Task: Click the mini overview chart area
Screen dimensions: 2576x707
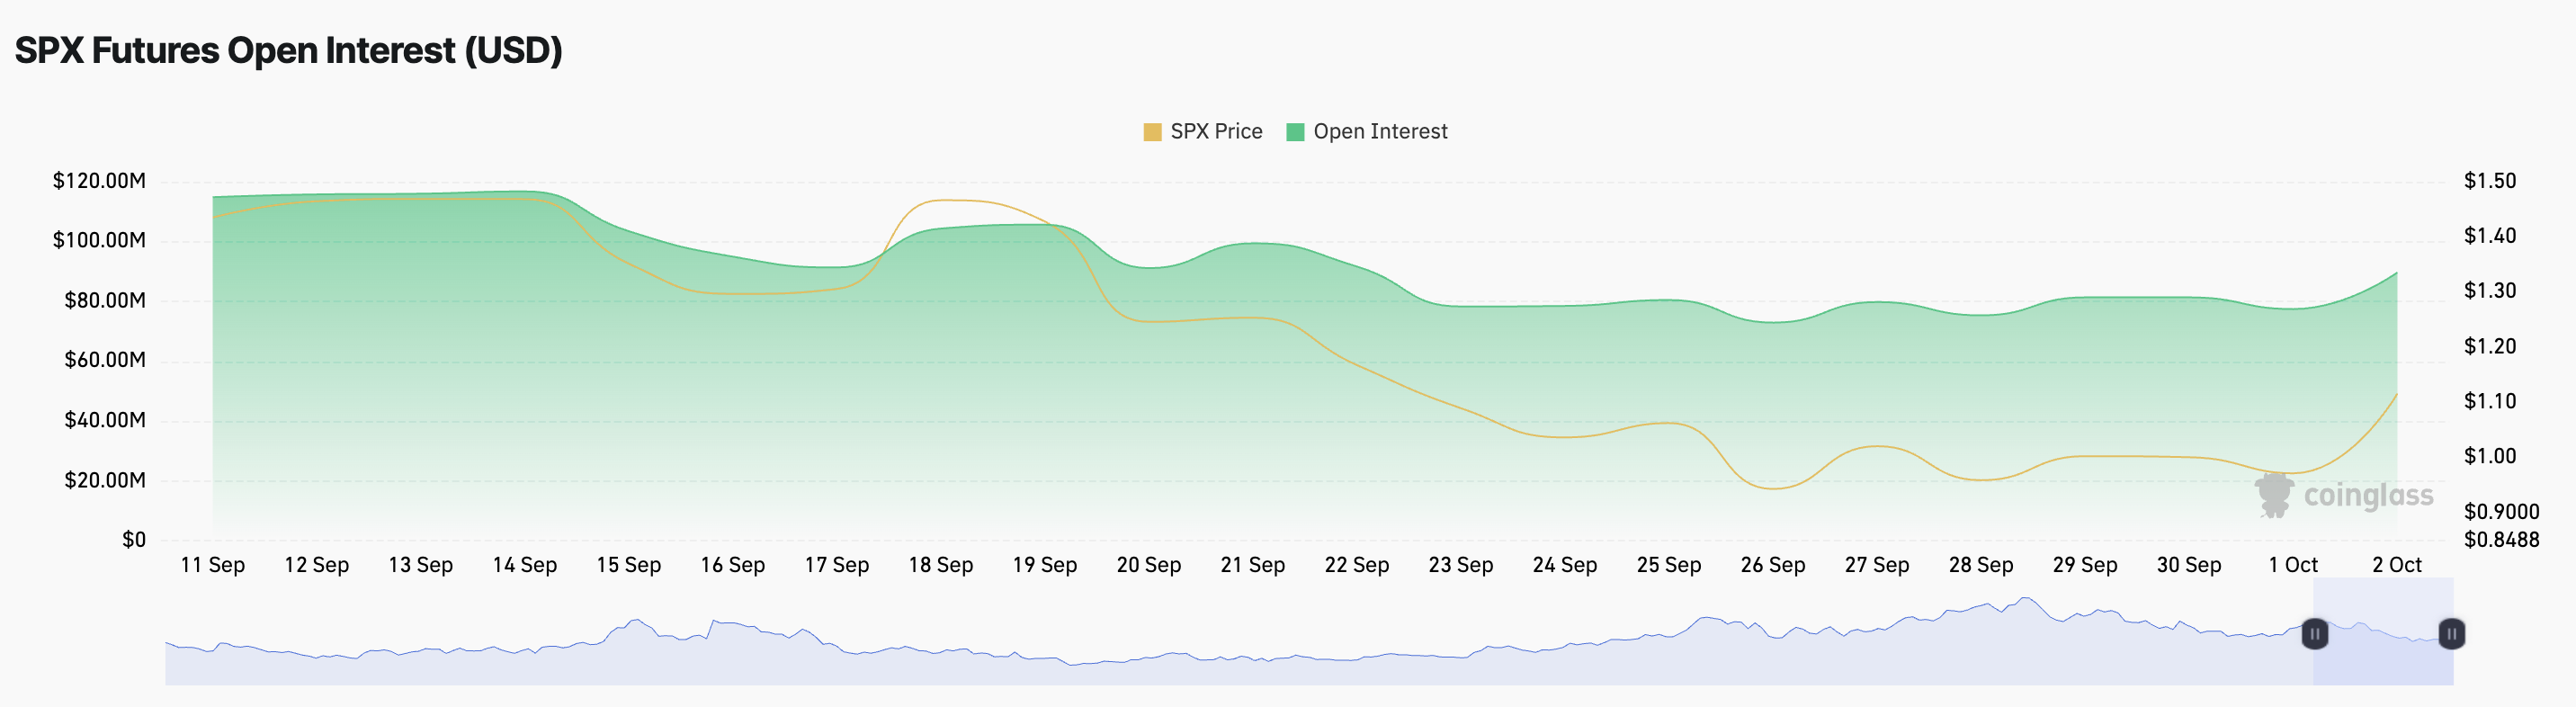Action: pyautogui.click(x=1309, y=632)
